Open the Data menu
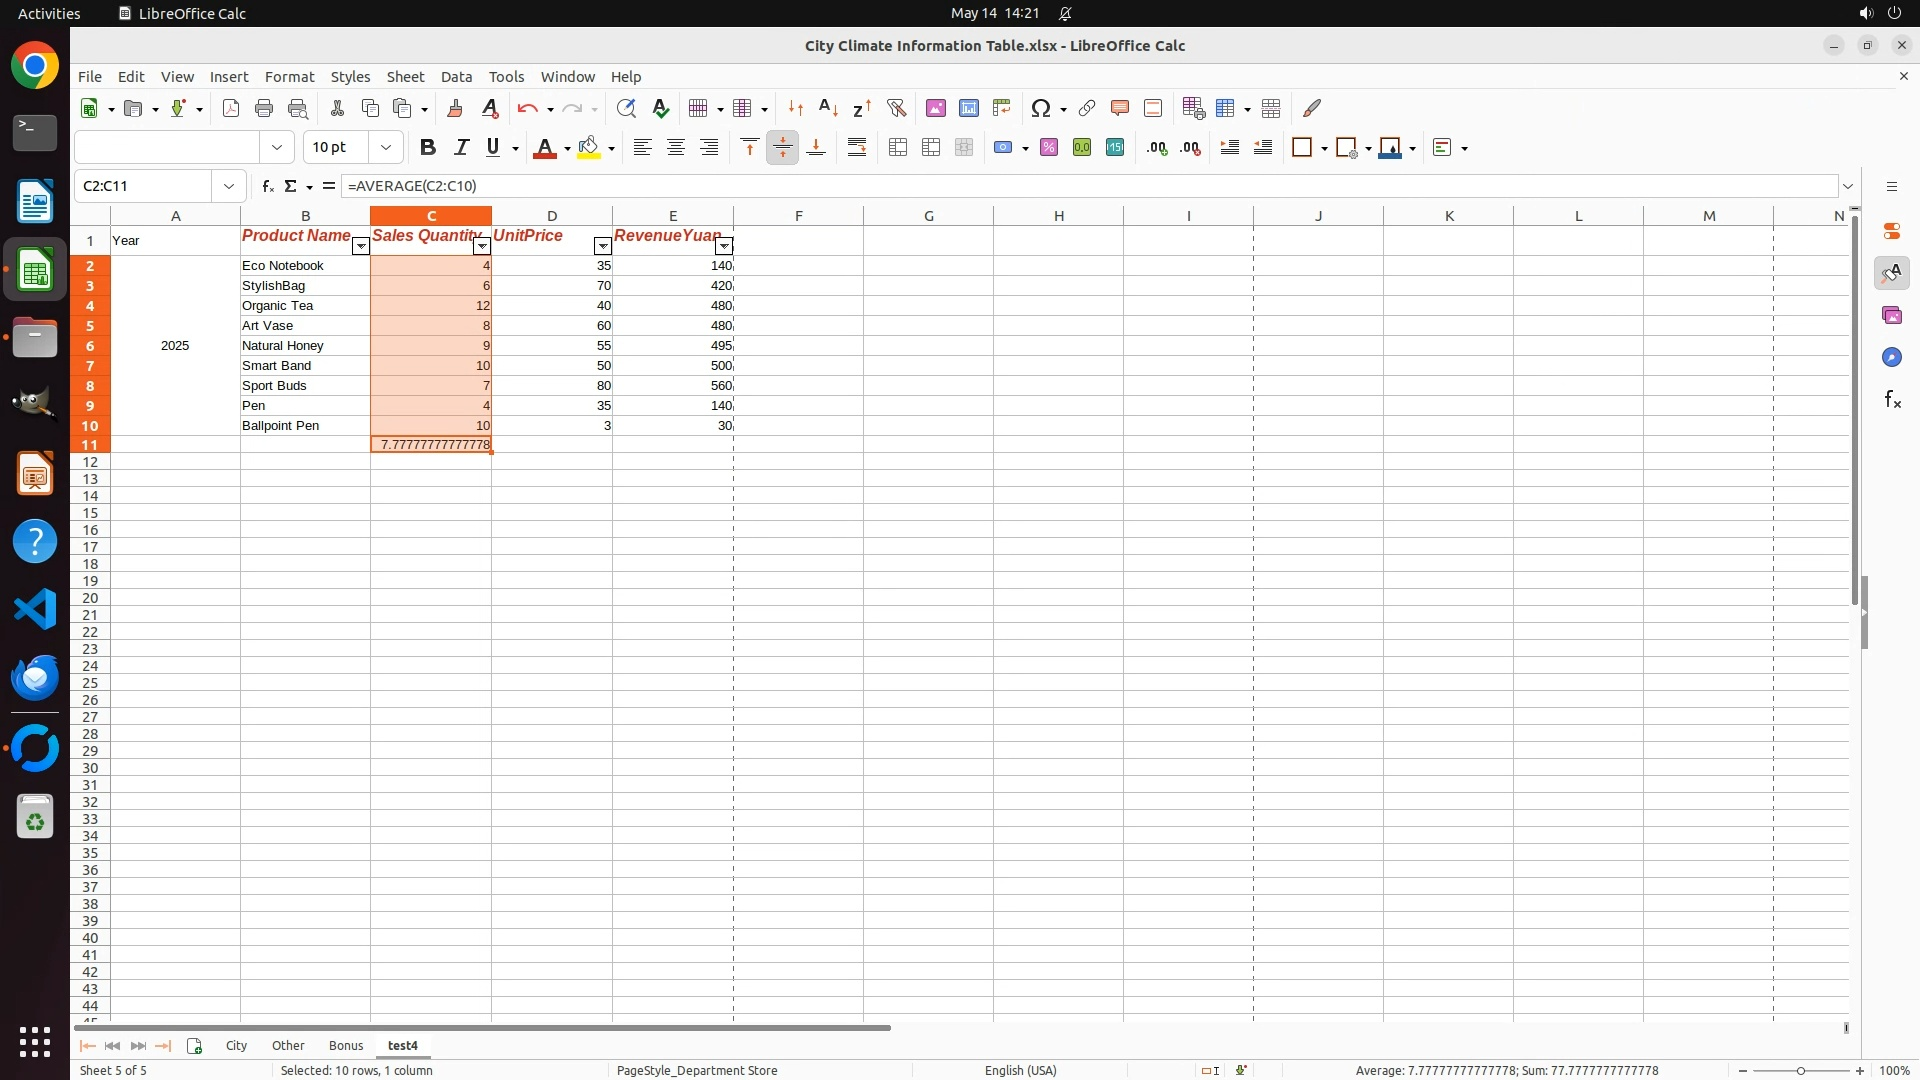This screenshot has height=1080, width=1920. point(456,77)
